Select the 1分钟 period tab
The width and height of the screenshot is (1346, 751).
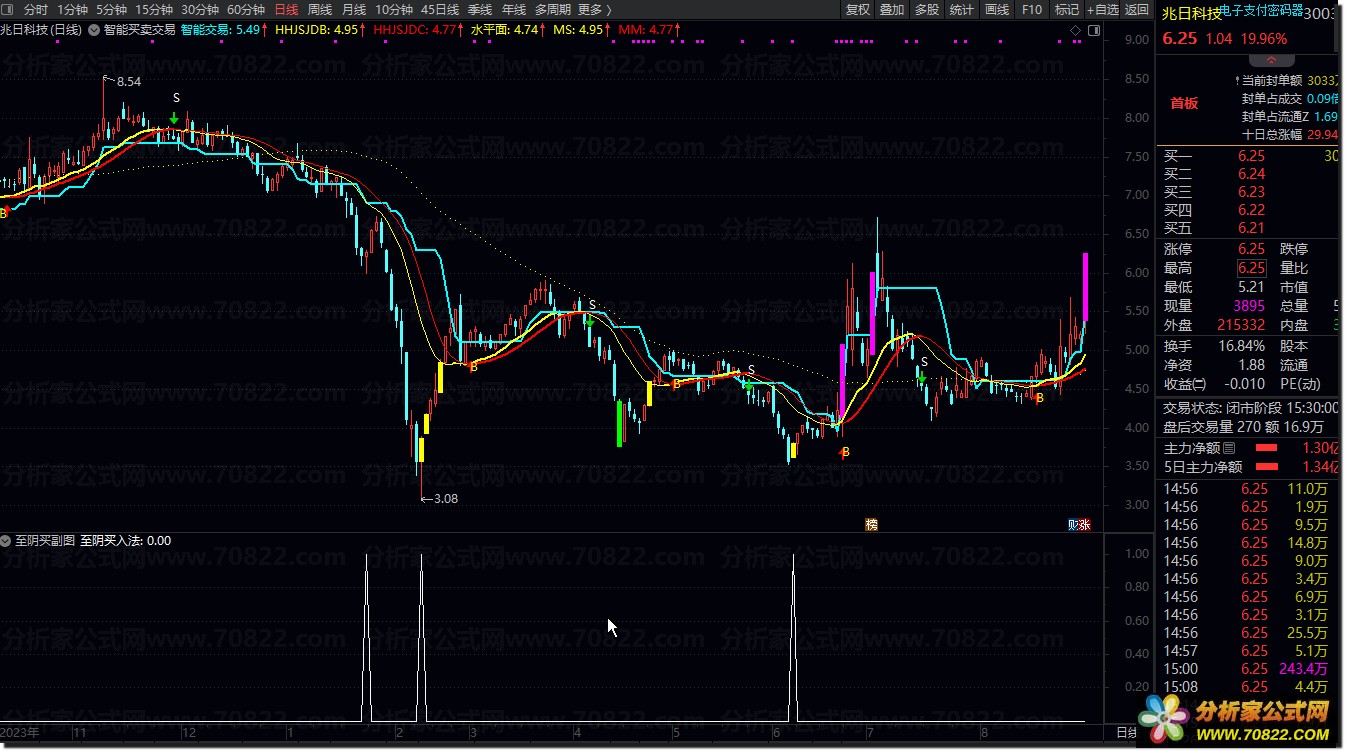[73, 9]
